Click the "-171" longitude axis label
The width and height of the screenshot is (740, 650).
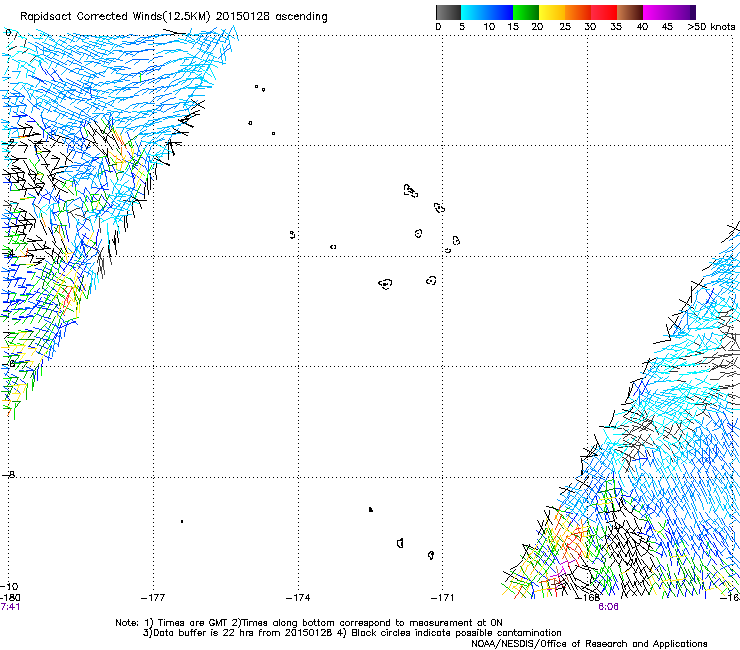click(443, 598)
